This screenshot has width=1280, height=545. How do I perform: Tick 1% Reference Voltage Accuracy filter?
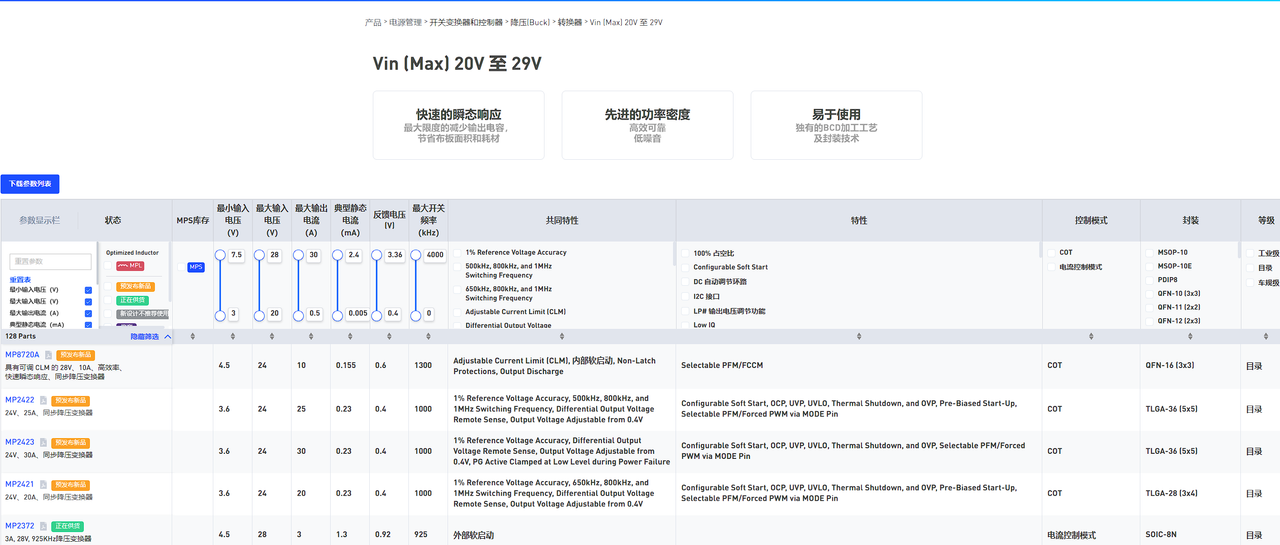tap(458, 253)
